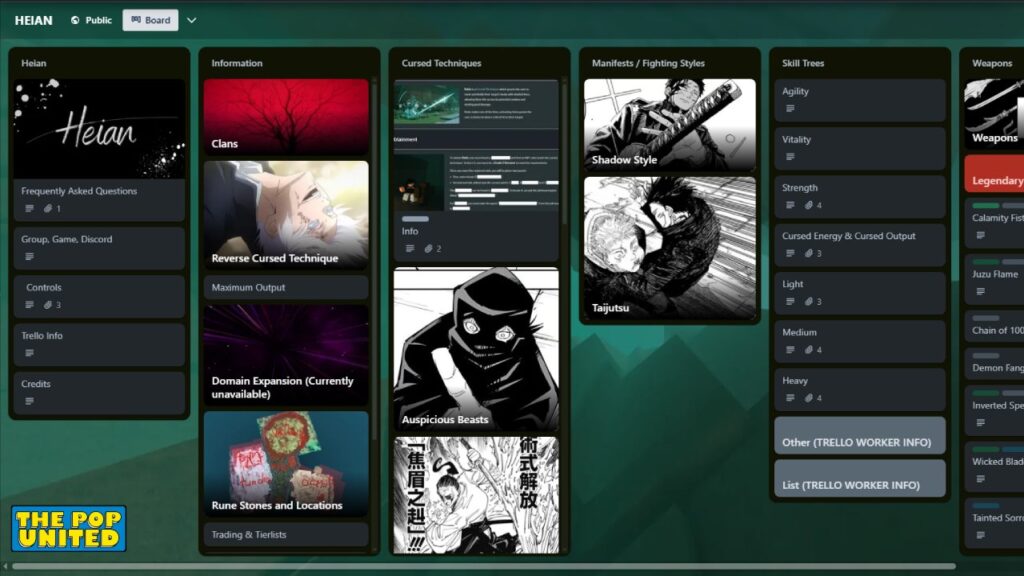Viewport: 1024px width, 576px height.
Task: Open the Heian cover image card
Action: [x=99, y=129]
